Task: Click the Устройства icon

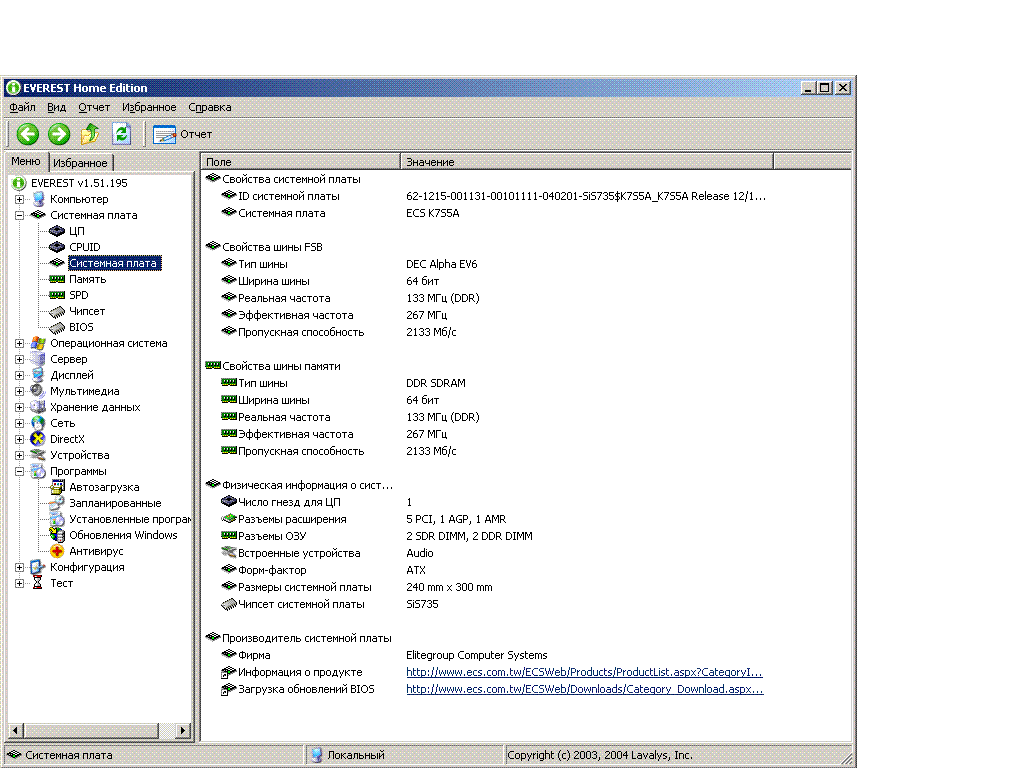Action: pos(39,455)
